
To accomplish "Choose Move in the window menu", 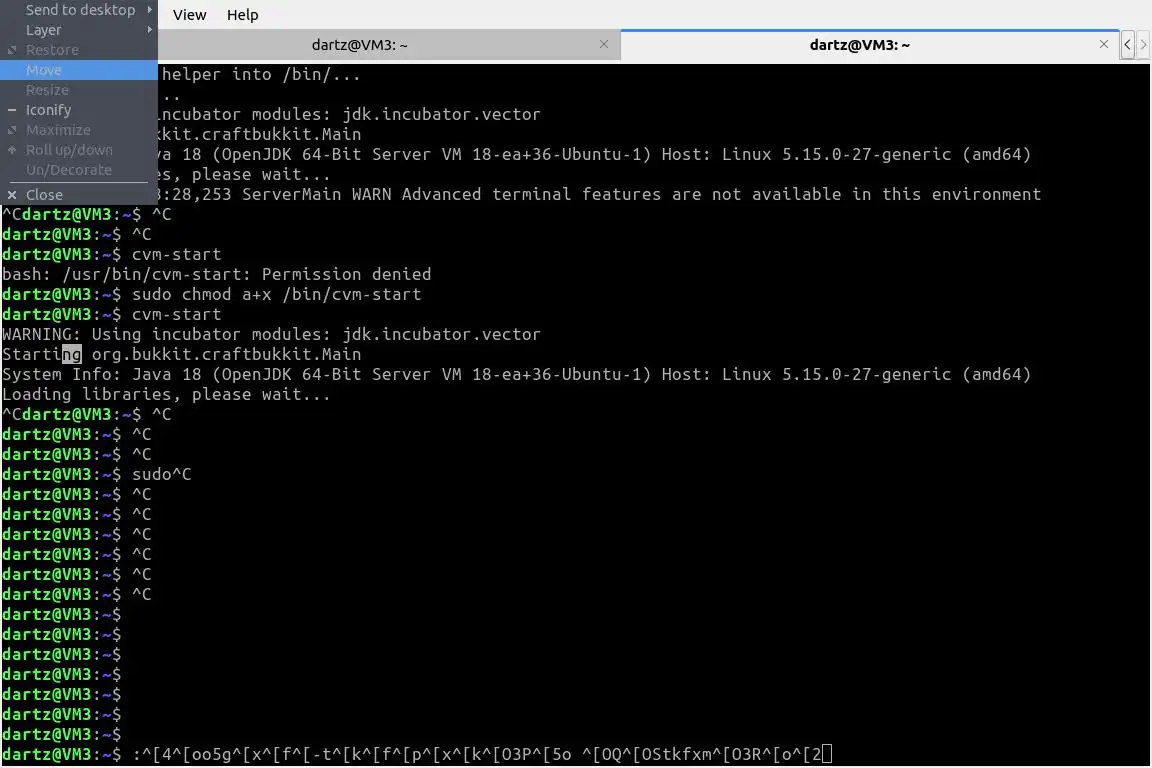I will [x=79, y=70].
